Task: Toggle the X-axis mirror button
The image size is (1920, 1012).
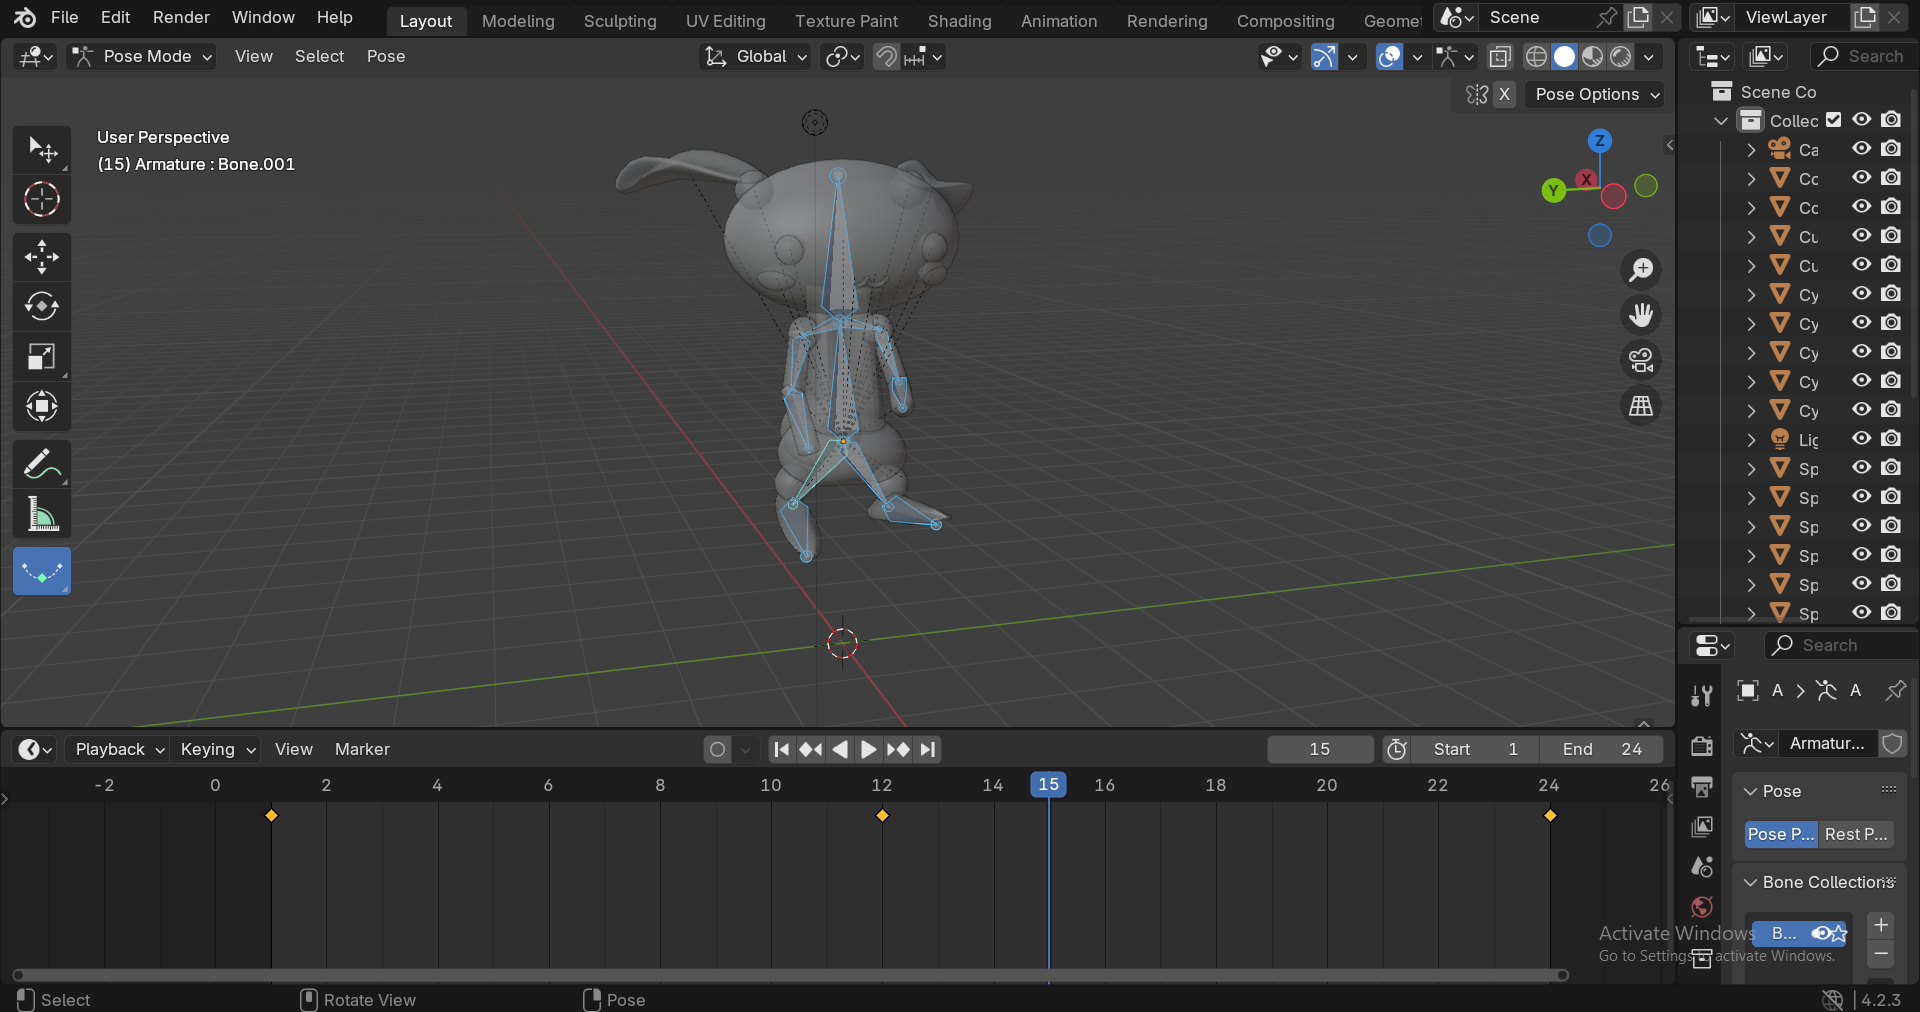Action: [1504, 94]
